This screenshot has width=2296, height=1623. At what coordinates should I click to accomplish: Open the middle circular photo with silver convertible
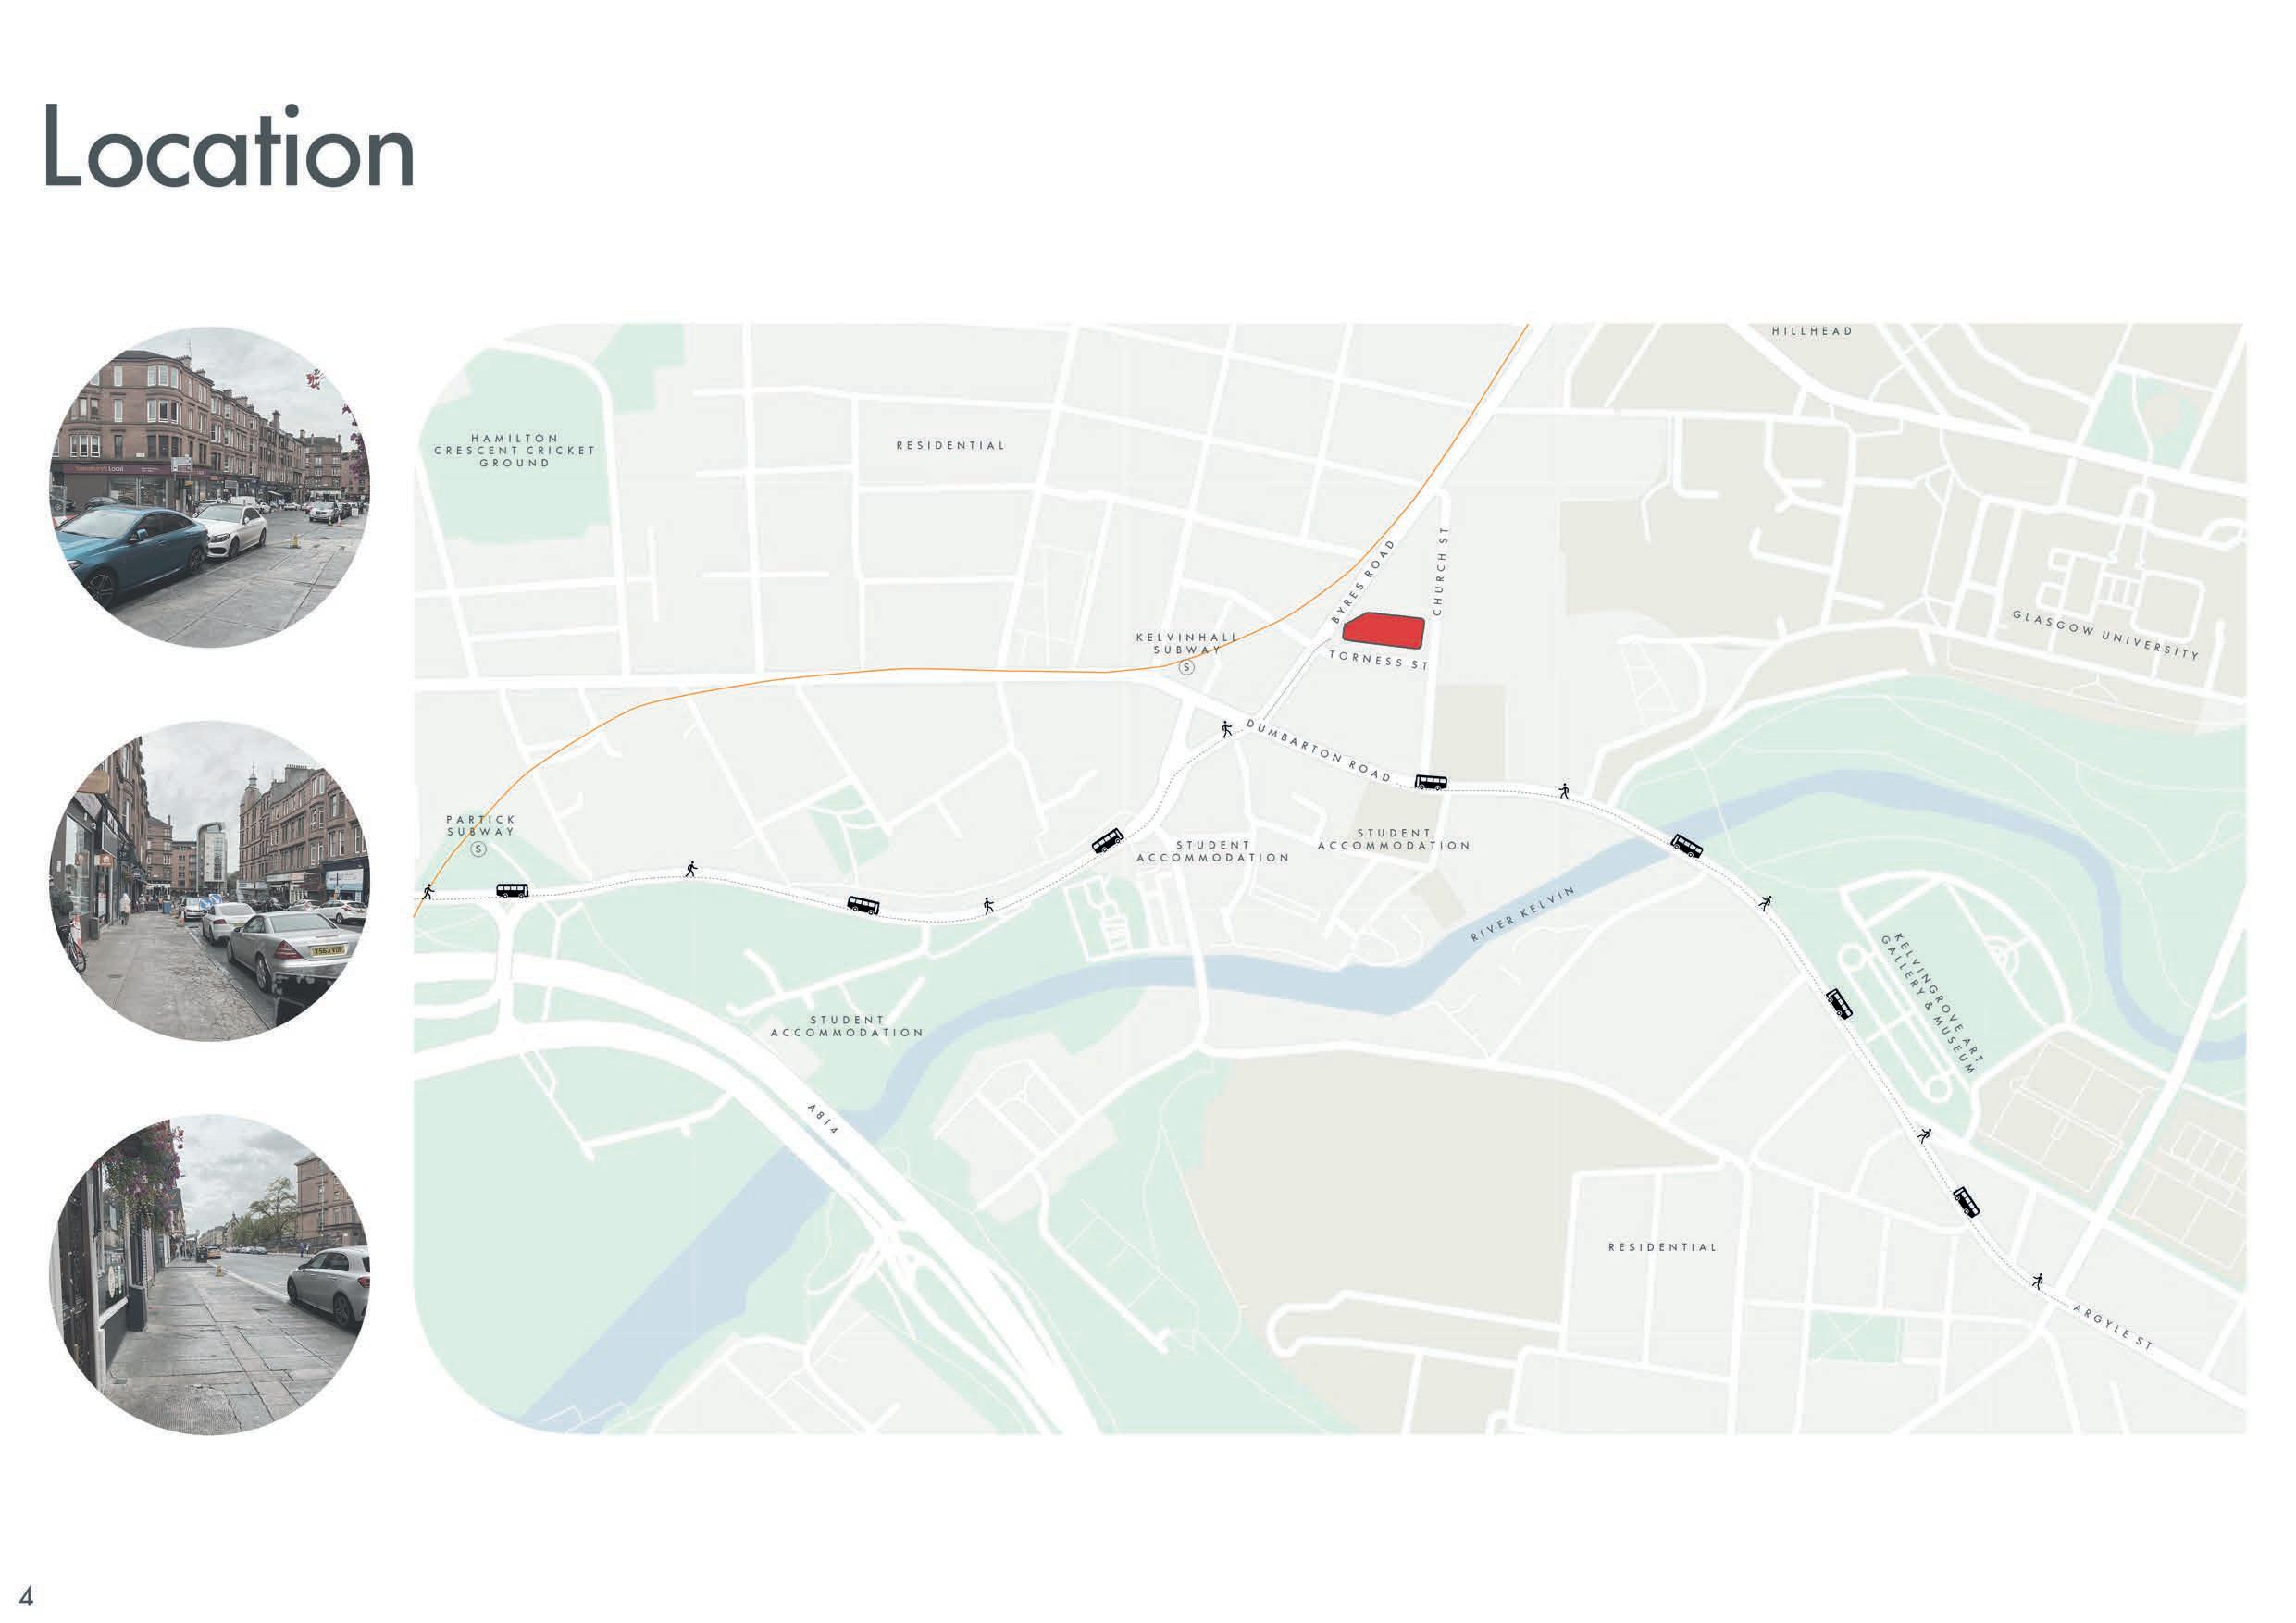[210, 881]
